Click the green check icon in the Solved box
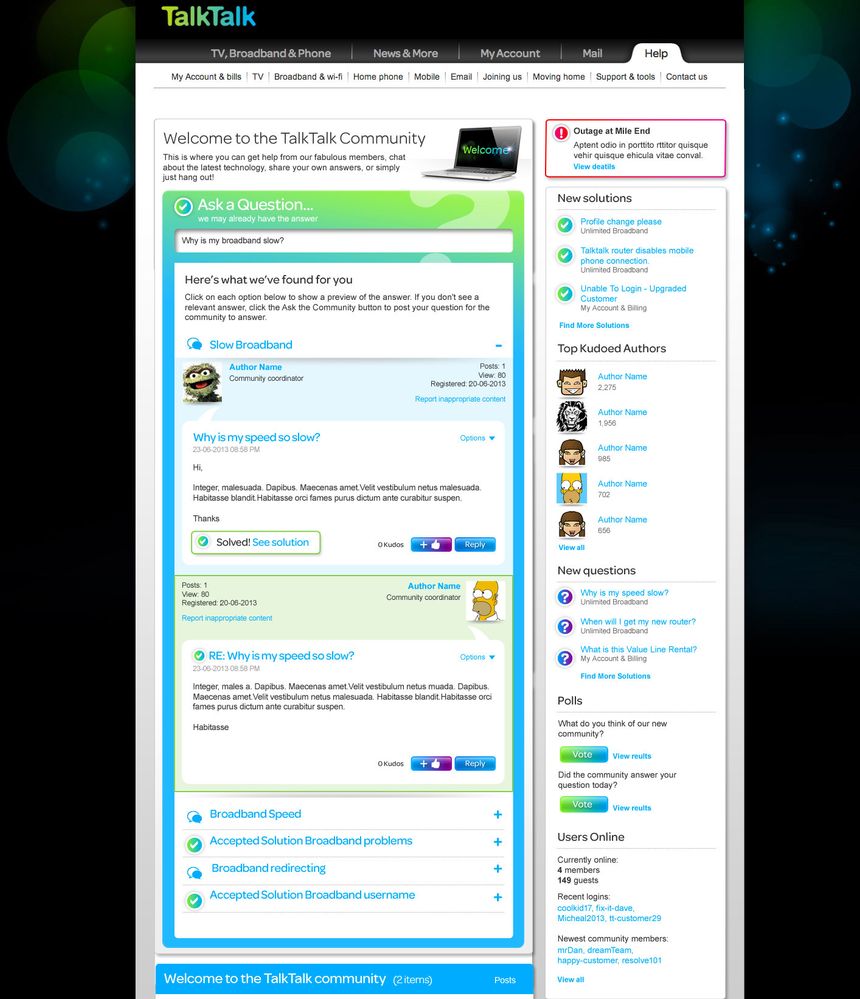Image resolution: width=860 pixels, height=999 pixels. 203,542
